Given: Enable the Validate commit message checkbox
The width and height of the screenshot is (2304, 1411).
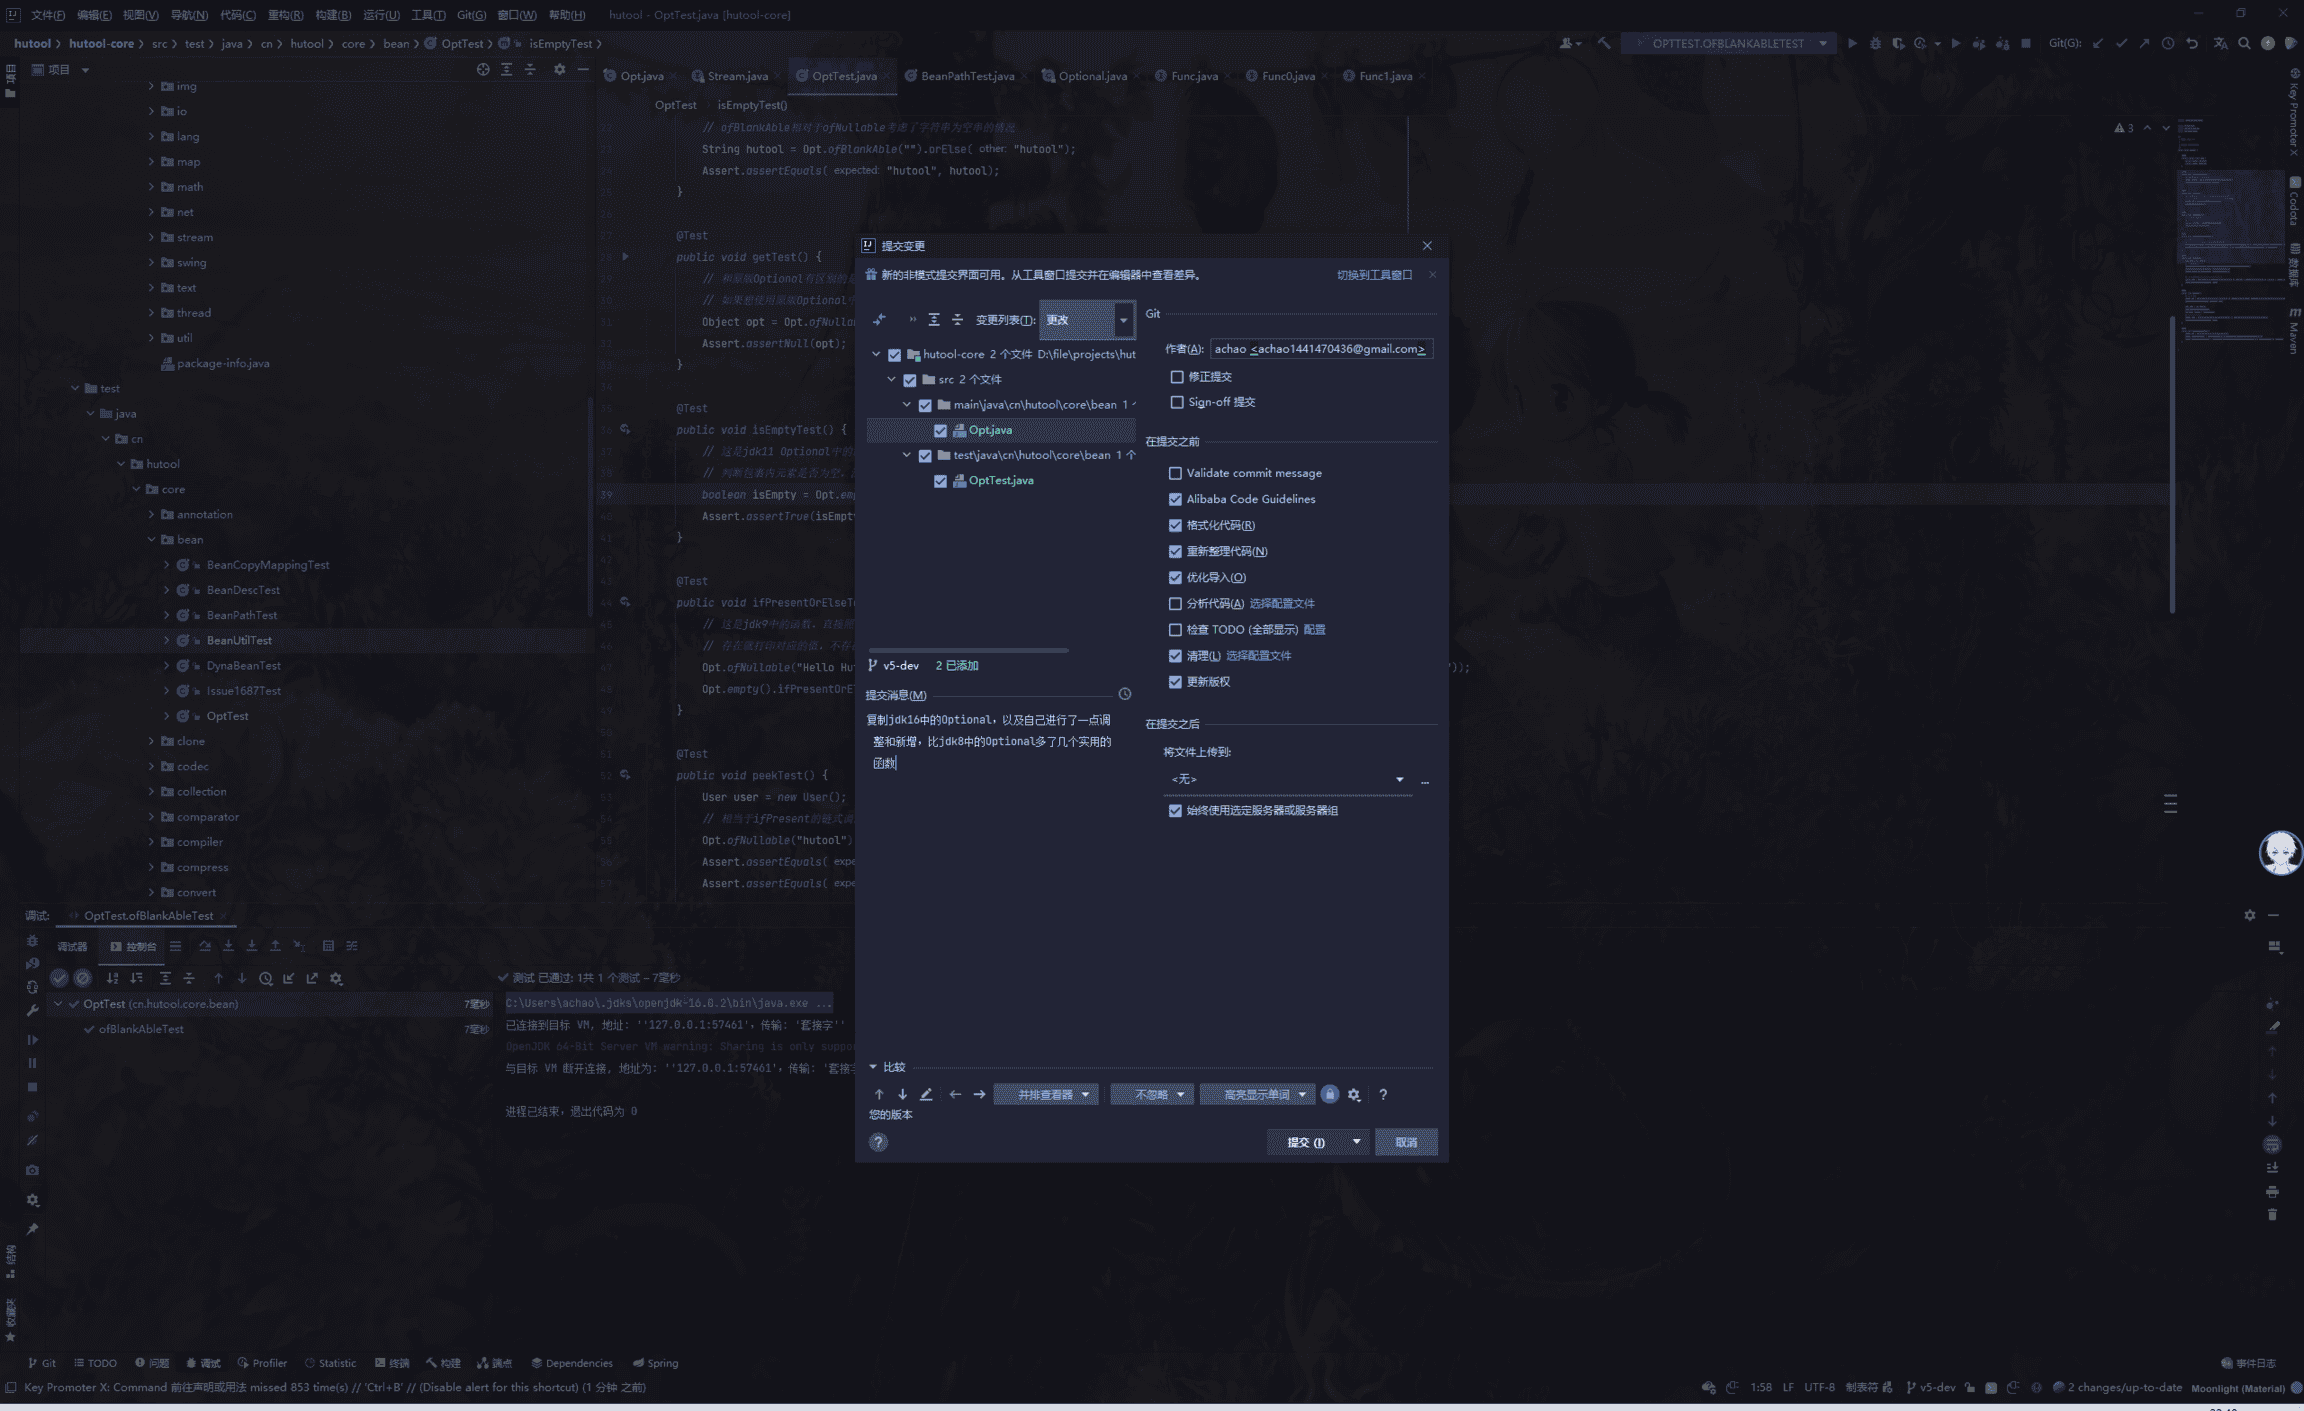Looking at the screenshot, I should click(1175, 473).
